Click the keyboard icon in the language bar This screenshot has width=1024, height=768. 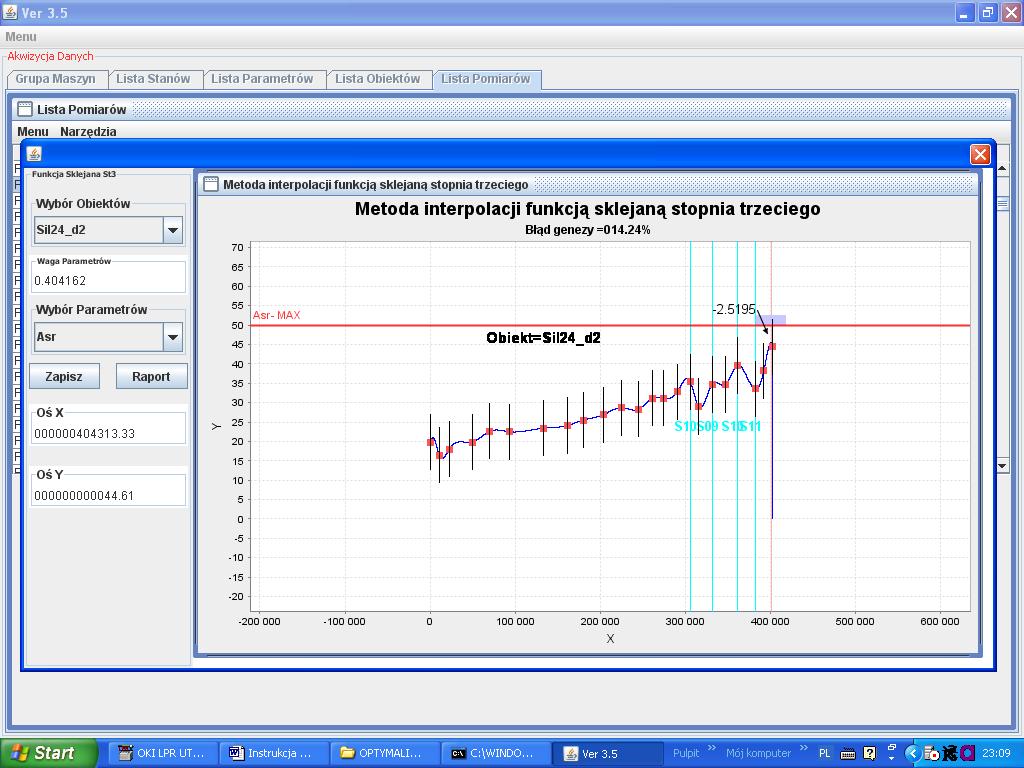848,754
